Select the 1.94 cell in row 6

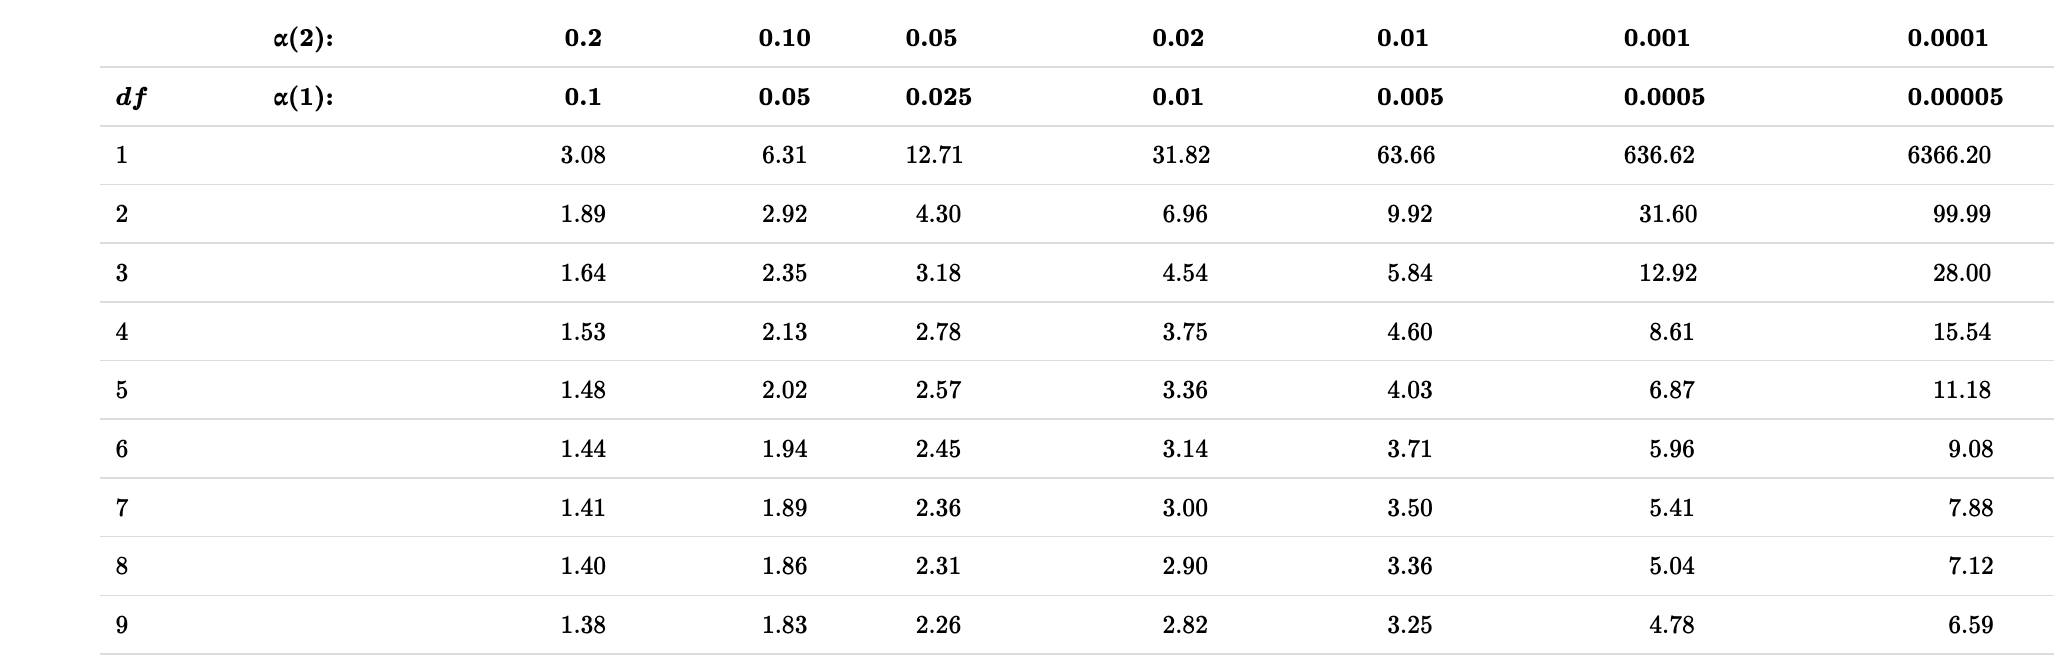pos(784,449)
